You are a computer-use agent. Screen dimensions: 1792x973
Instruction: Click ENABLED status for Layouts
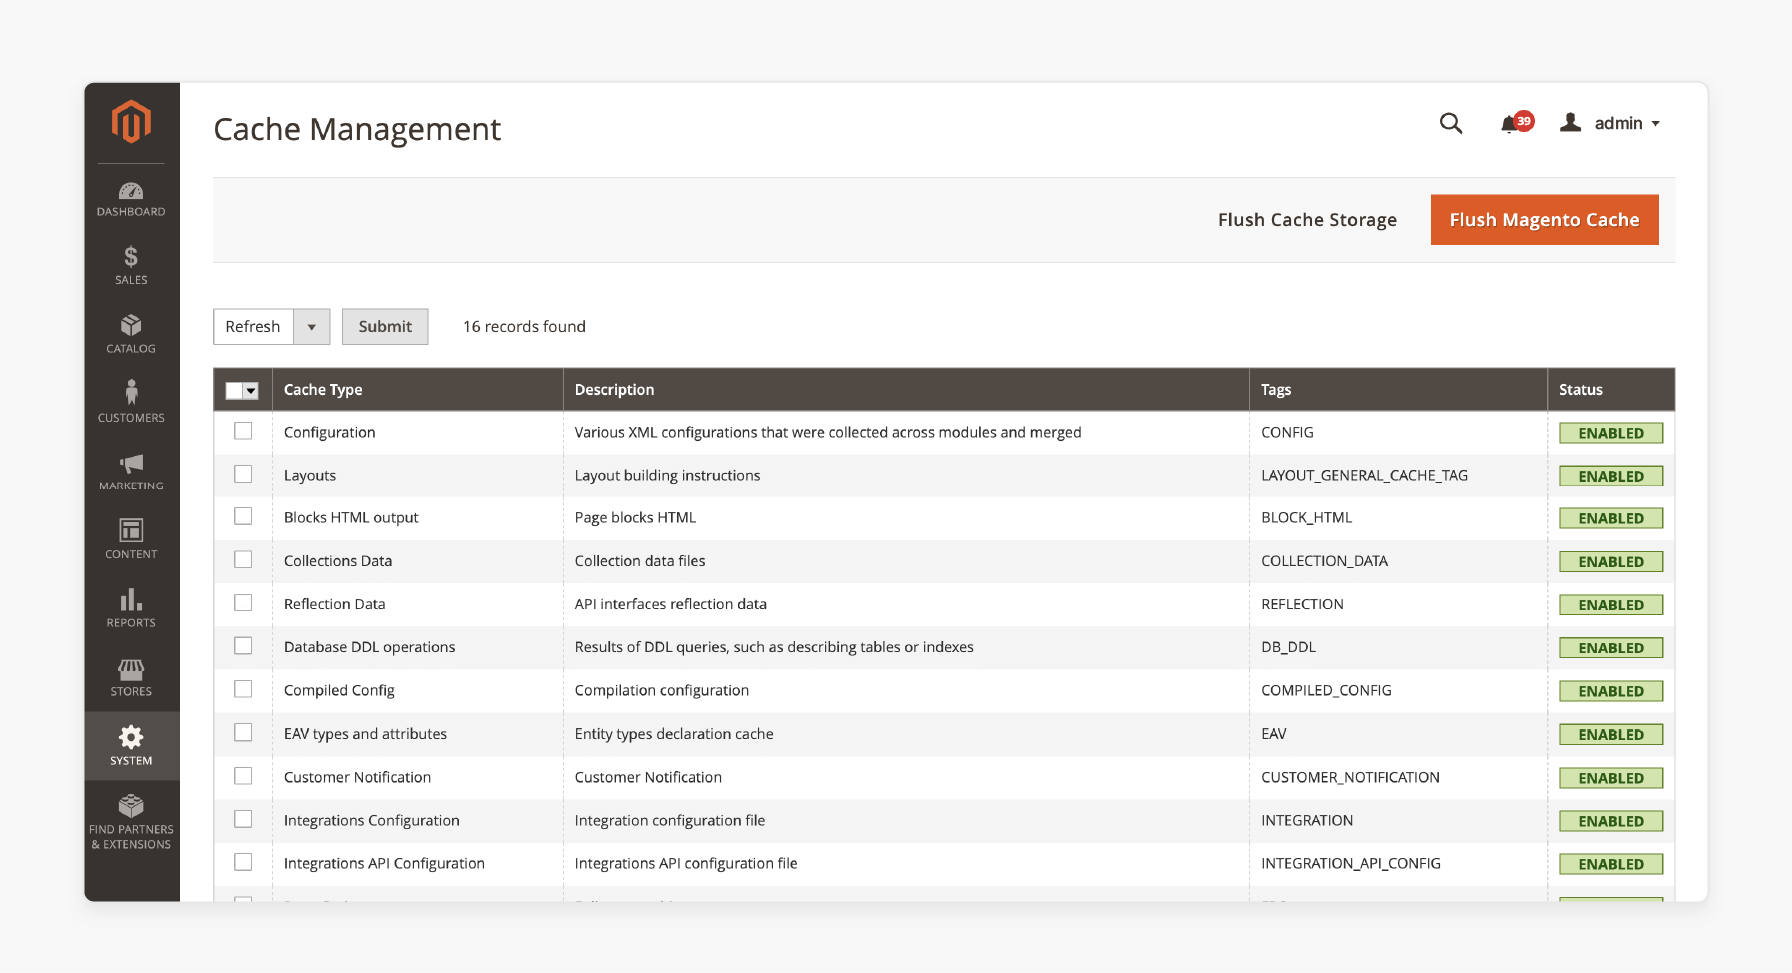pos(1611,476)
